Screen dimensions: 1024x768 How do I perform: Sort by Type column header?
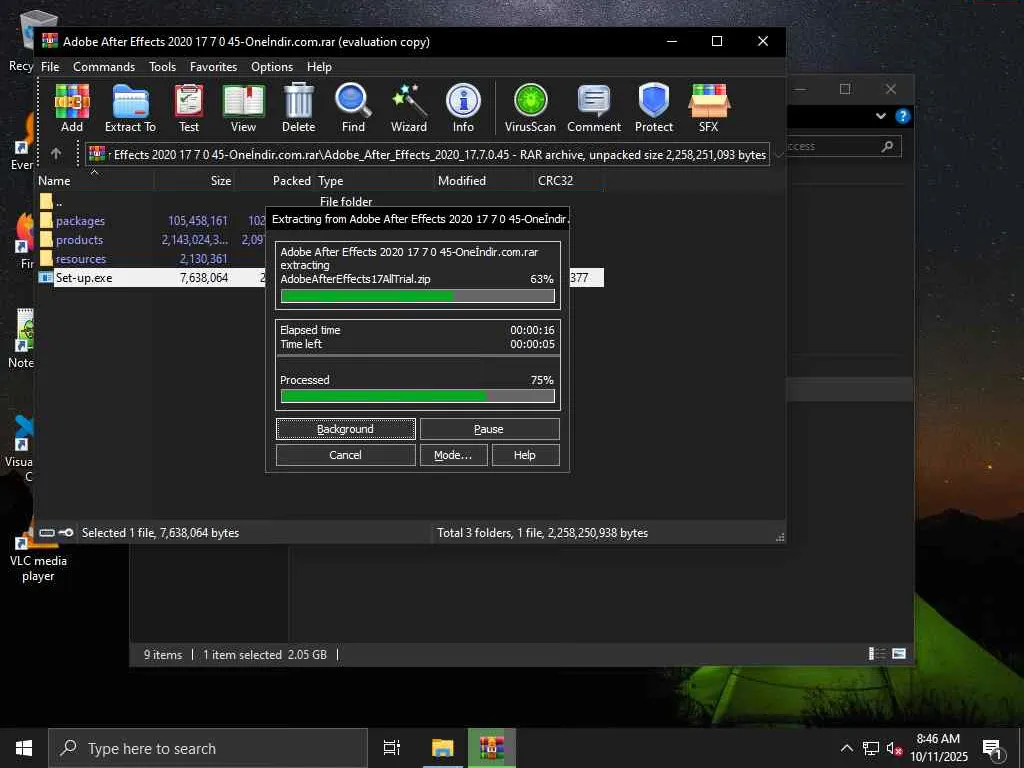374,181
